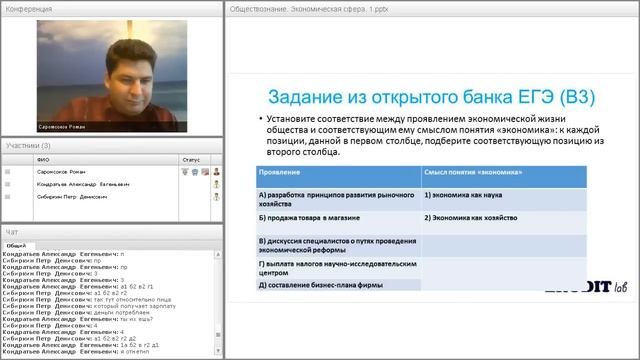Click cell '1) экономика как наука'
640x360 pixels.
(504, 199)
